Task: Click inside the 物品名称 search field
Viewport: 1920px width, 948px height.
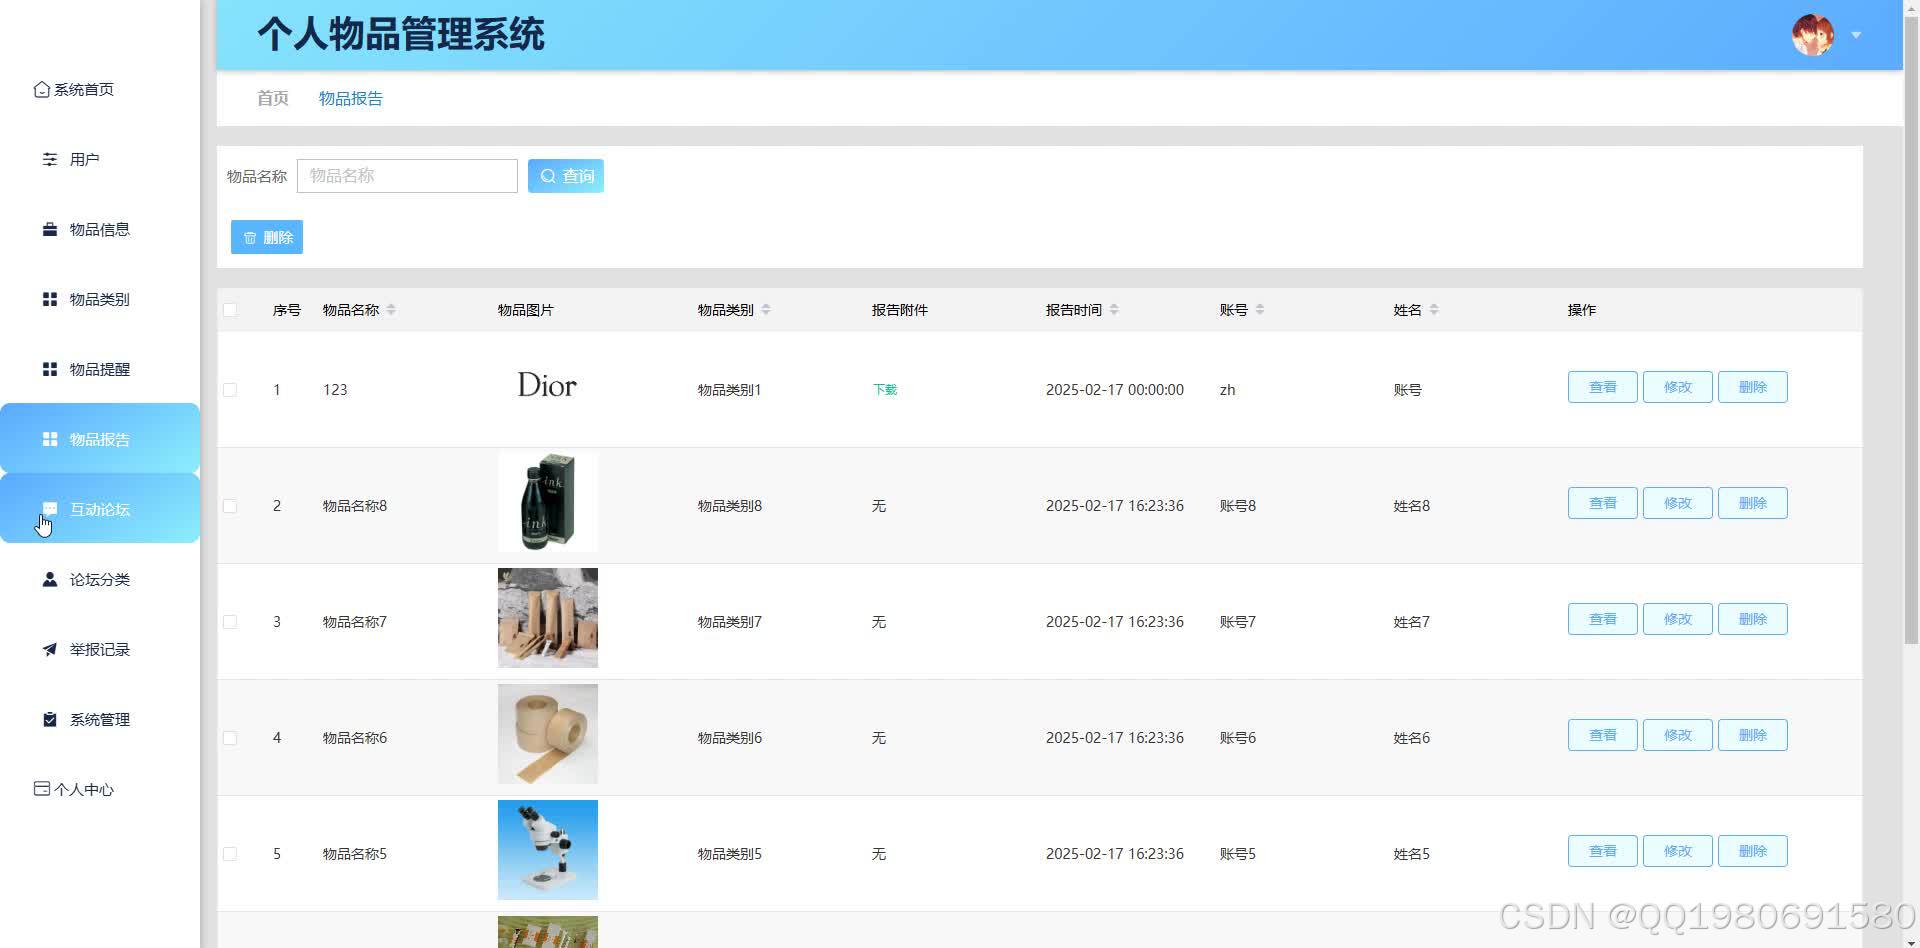Action: 407,175
